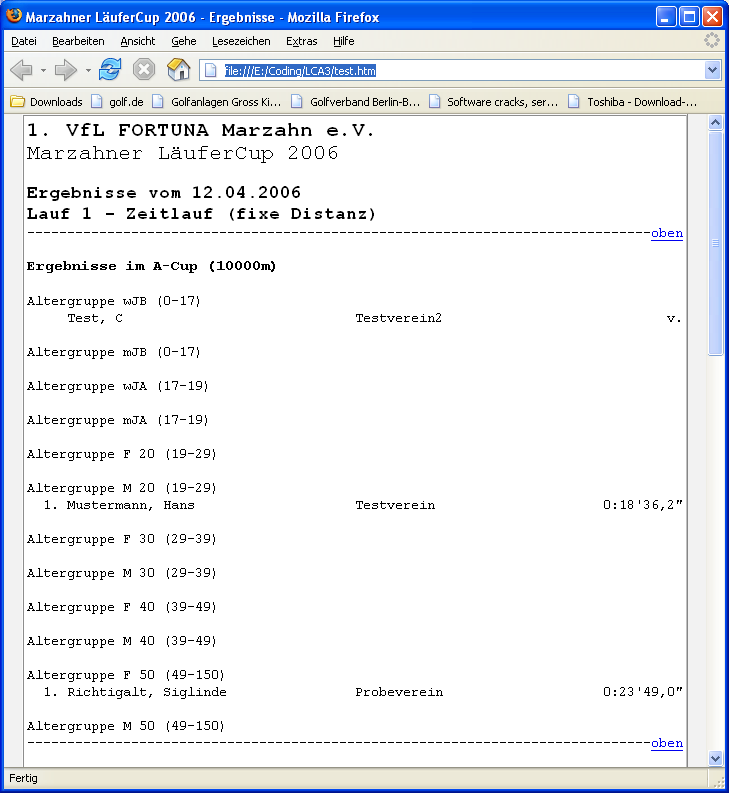Viewport: 729px width, 793px height.
Task: Click 'Ergebnisse im A-Cup (10000m)' text
Action: pos(151,266)
